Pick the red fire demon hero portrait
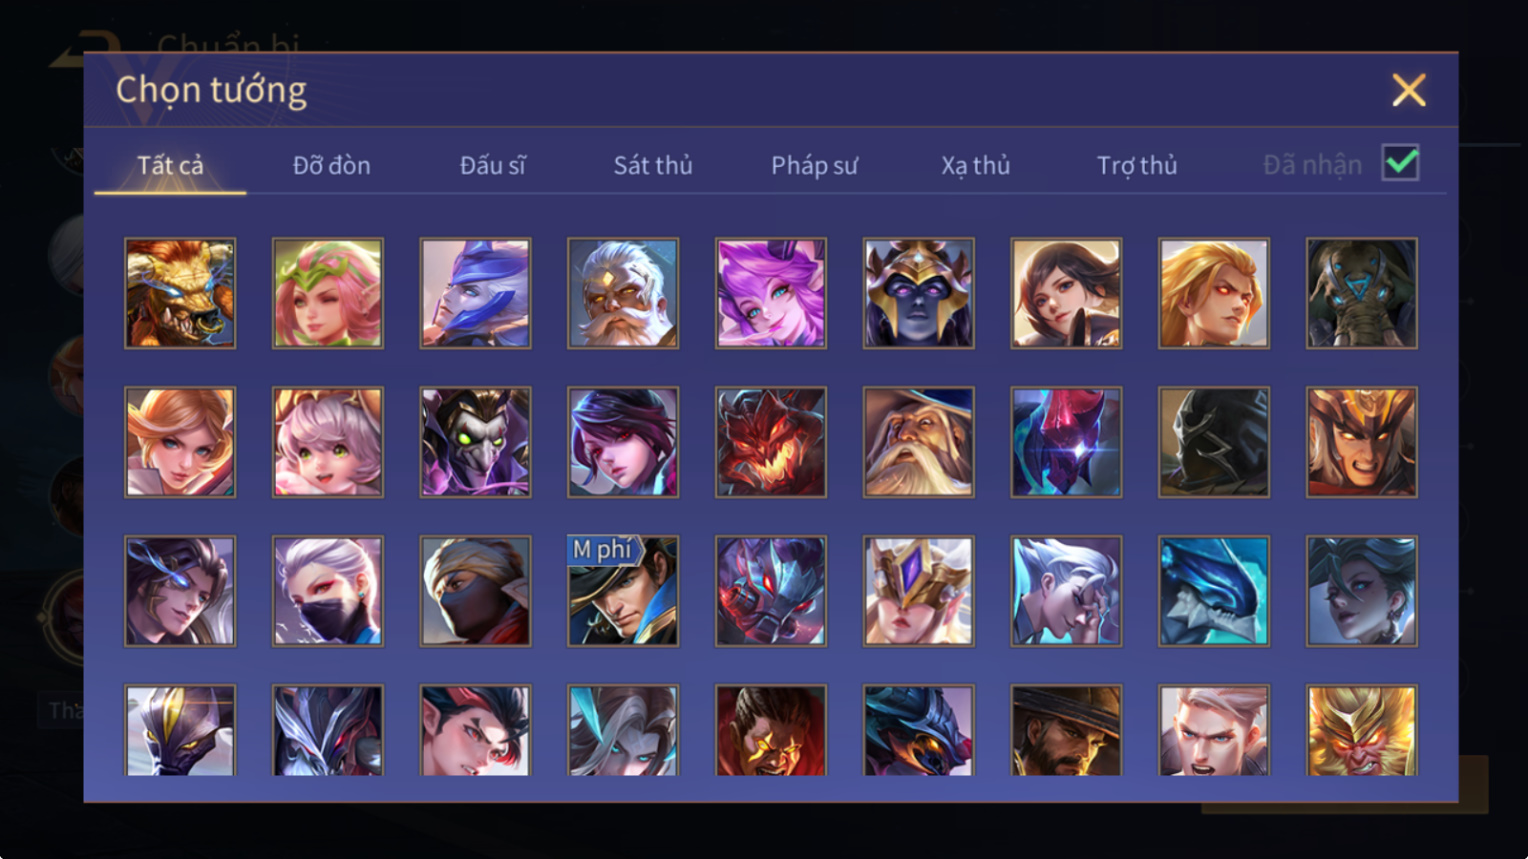 tap(771, 442)
